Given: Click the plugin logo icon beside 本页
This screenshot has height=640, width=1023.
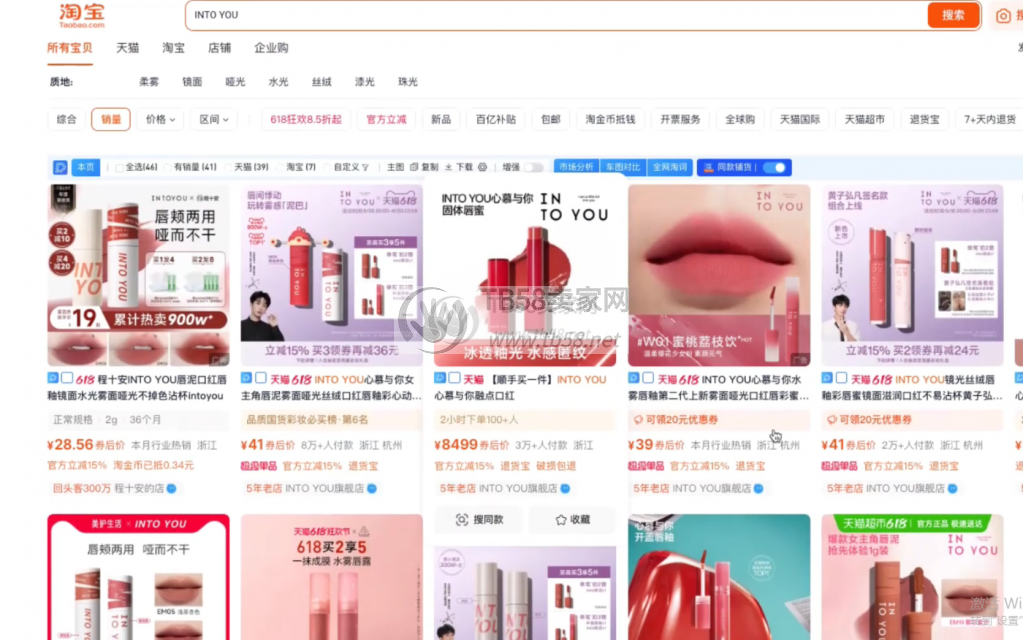Looking at the screenshot, I should (60, 168).
